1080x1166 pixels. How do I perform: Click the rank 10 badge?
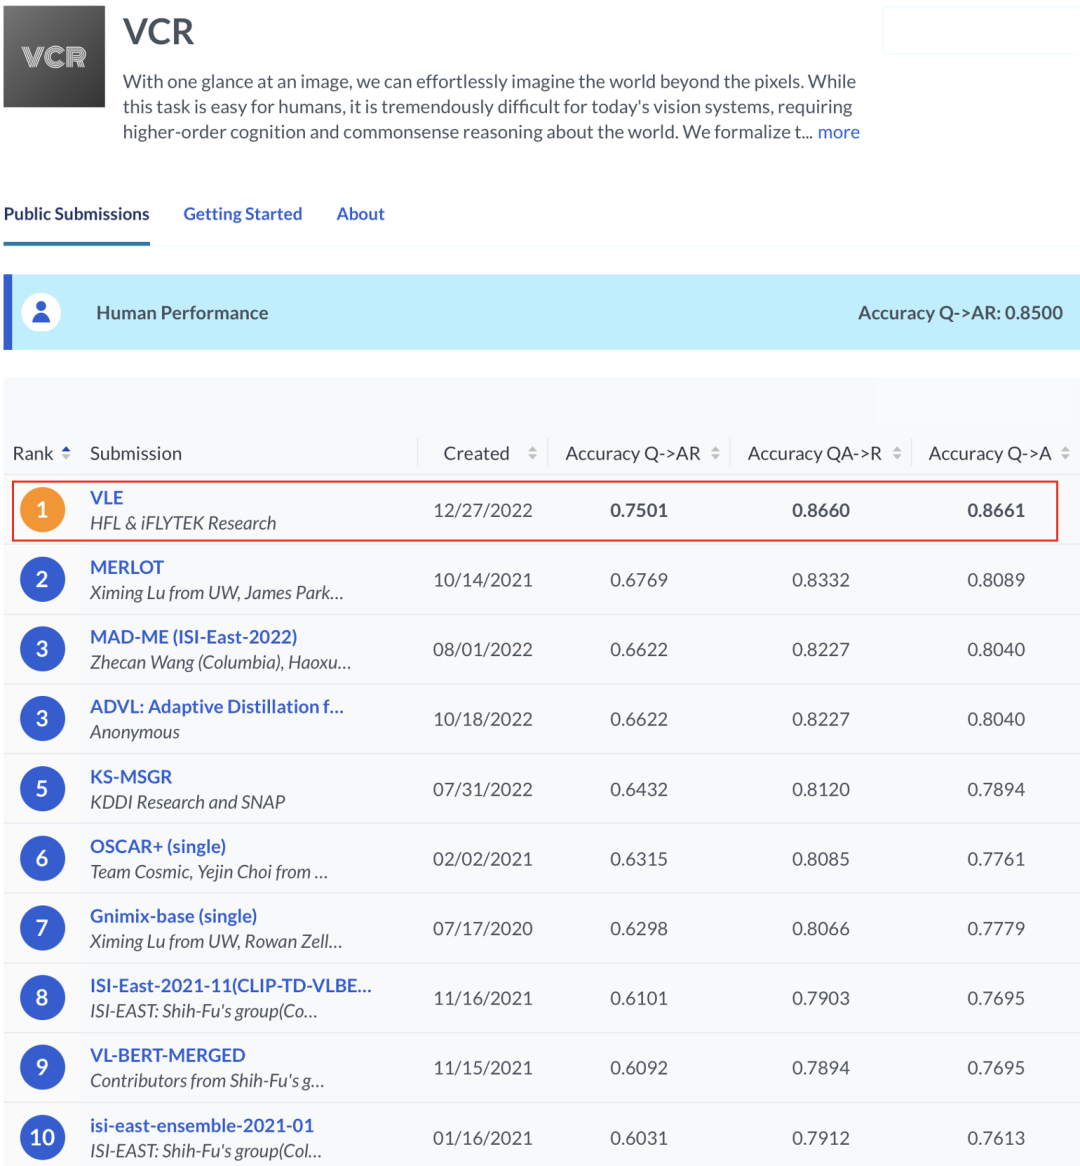pos(42,1137)
